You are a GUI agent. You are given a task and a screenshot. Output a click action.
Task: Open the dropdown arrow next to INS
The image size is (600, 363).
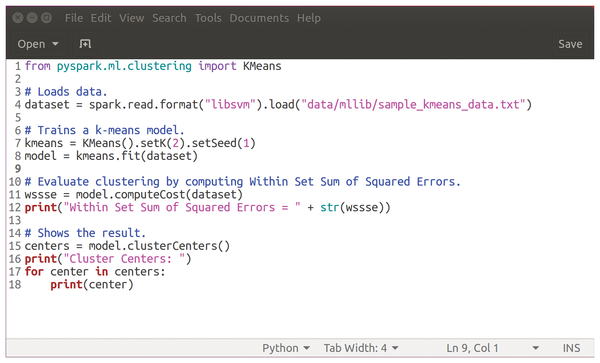click(536, 348)
